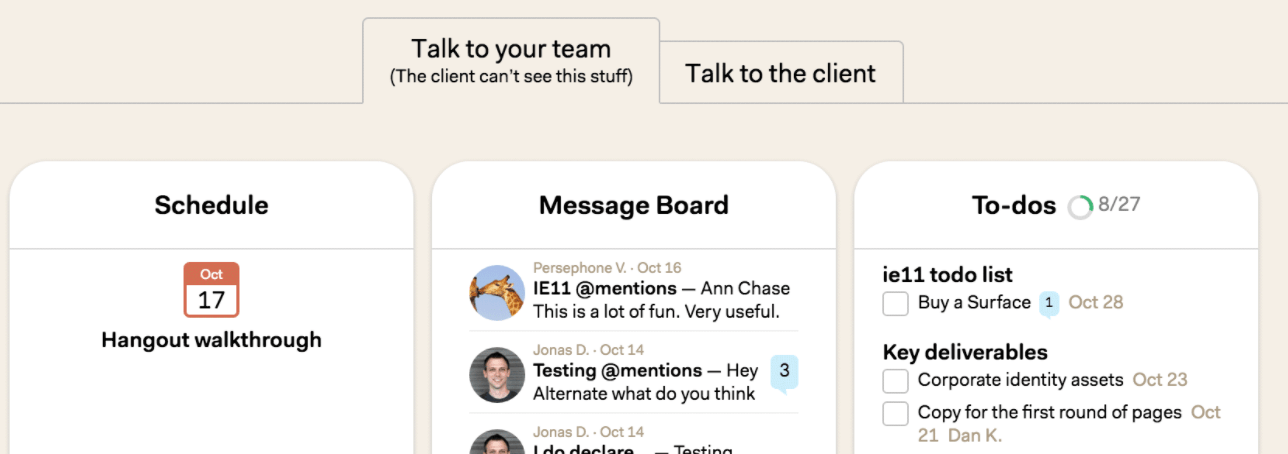The image size is (1288, 454).
Task: Open the Hangout walkthrough event
Action: [x=211, y=340]
